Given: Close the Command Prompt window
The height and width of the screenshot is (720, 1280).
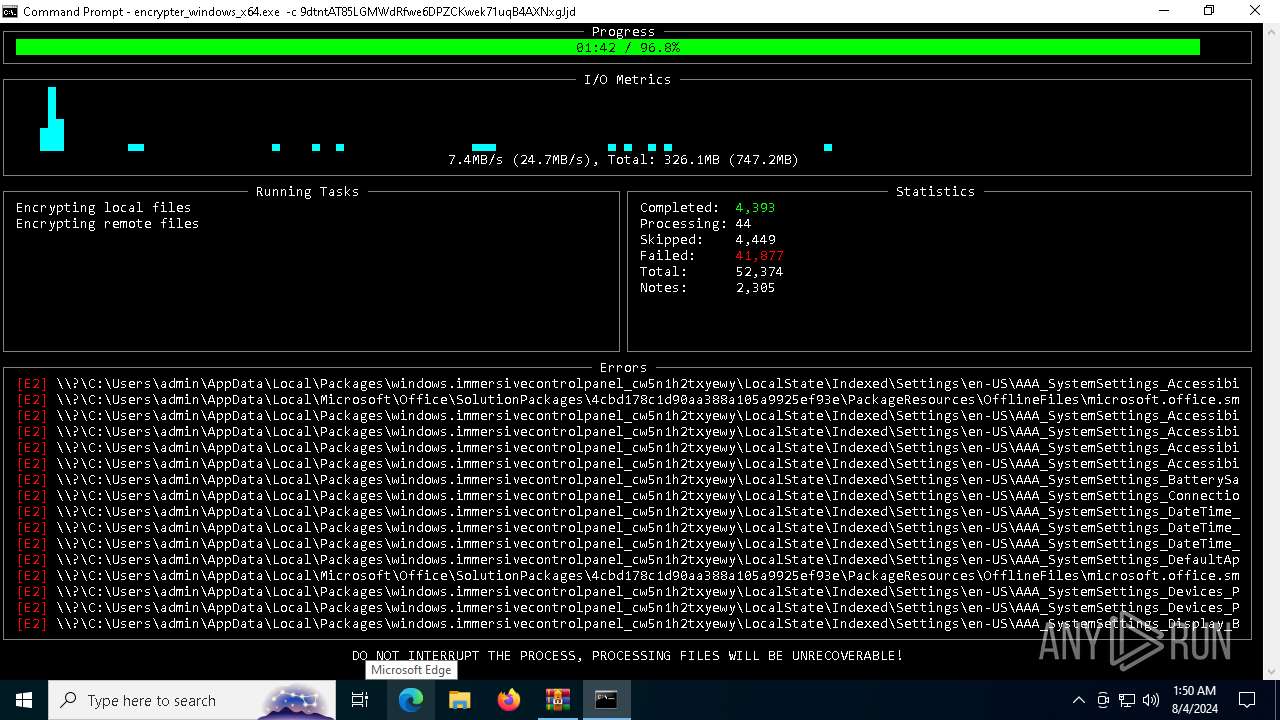Looking at the screenshot, I should pos(1256,11).
